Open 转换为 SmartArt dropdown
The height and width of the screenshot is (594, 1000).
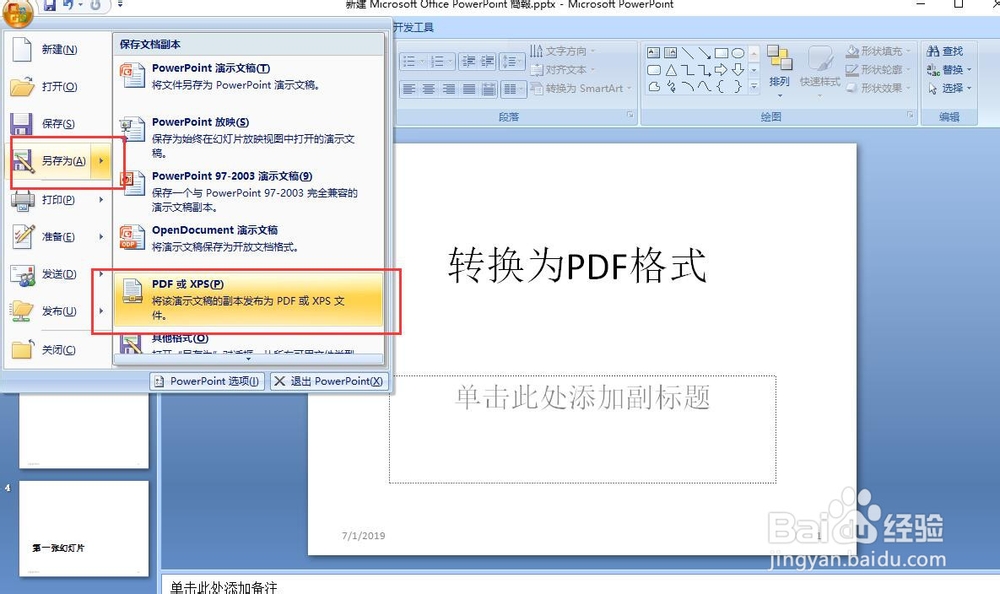[x=581, y=88]
